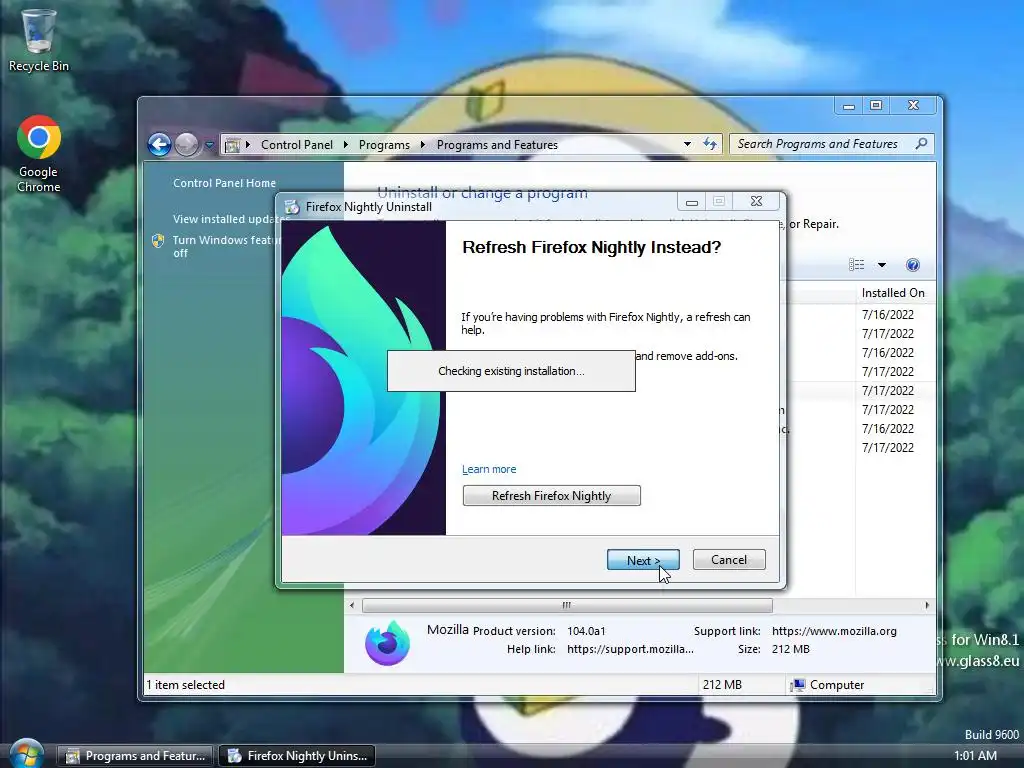Open Control Panel Home link

pyautogui.click(x=224, y=184)
